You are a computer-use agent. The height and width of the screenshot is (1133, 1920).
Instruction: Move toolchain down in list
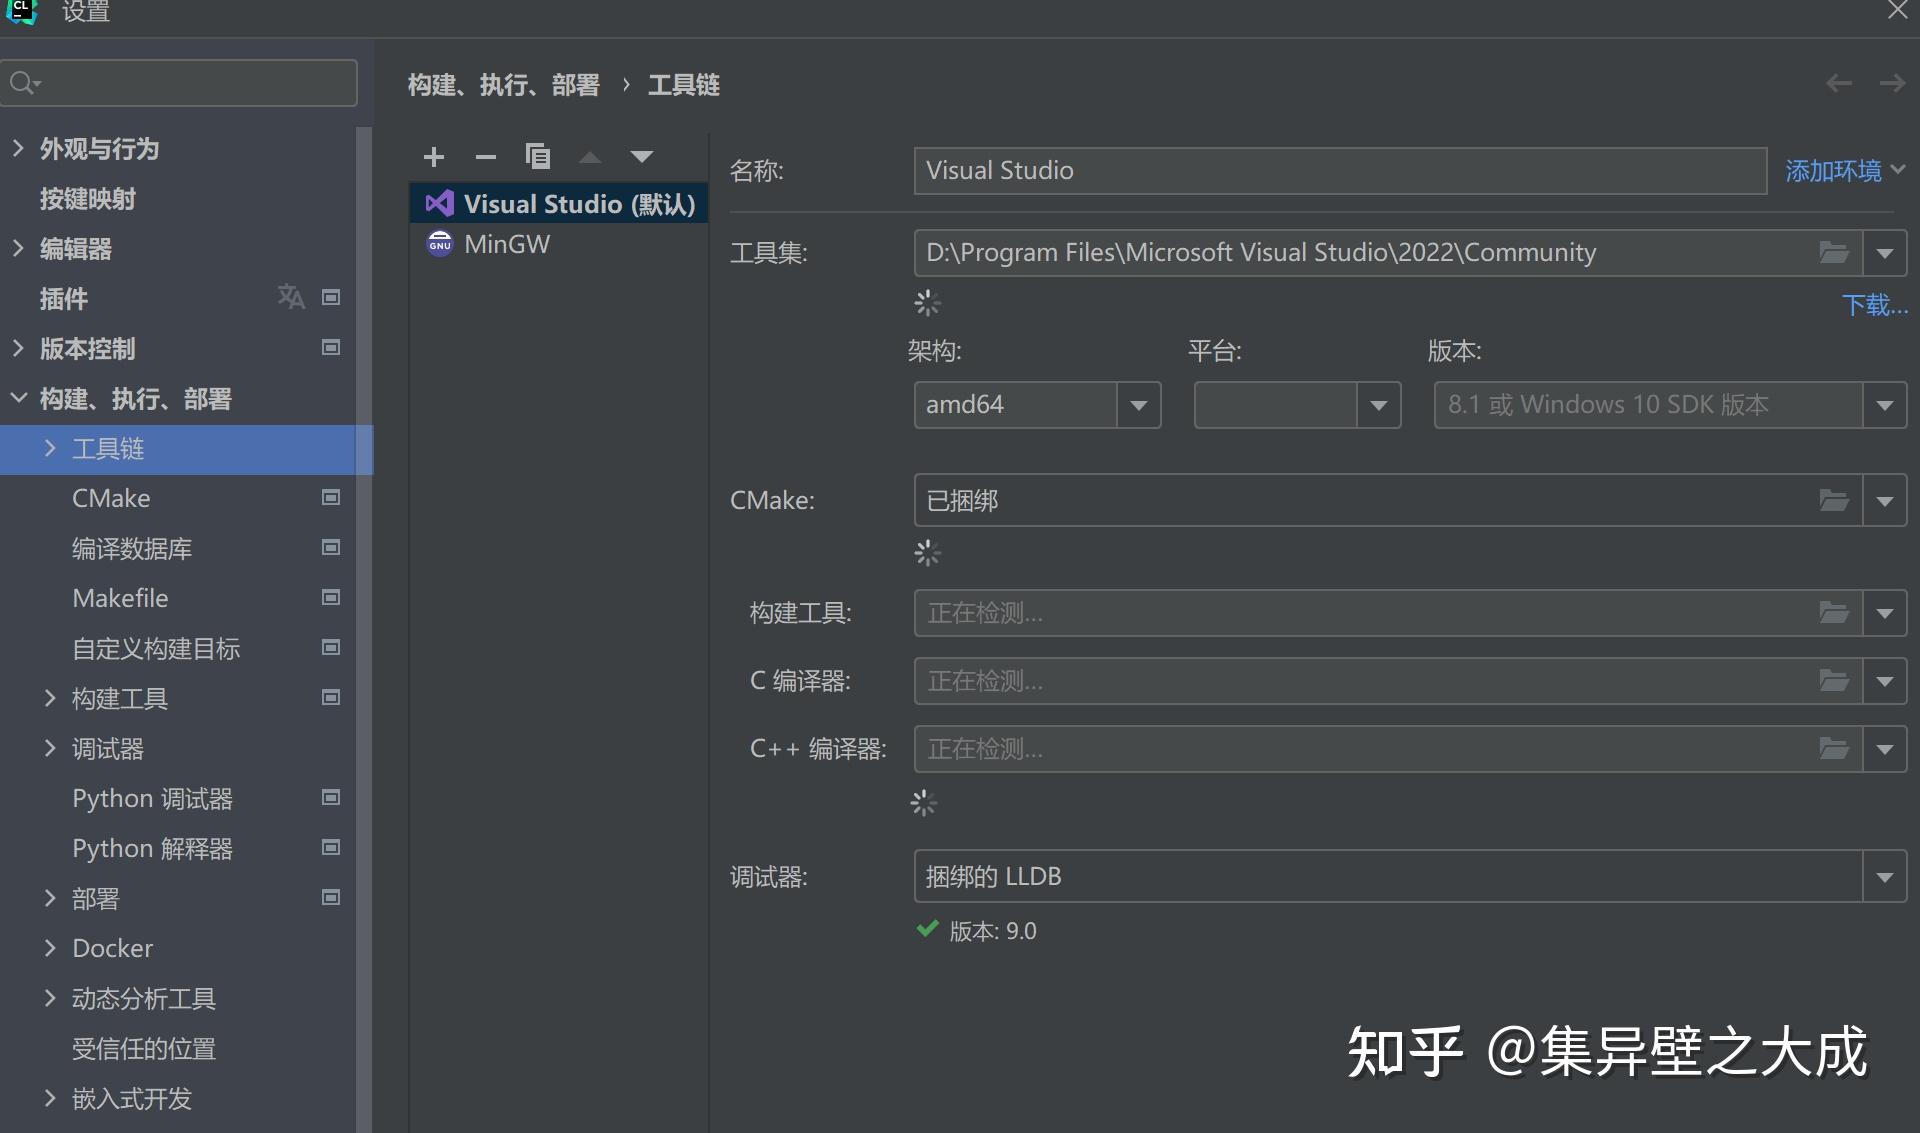pos(642,157)
